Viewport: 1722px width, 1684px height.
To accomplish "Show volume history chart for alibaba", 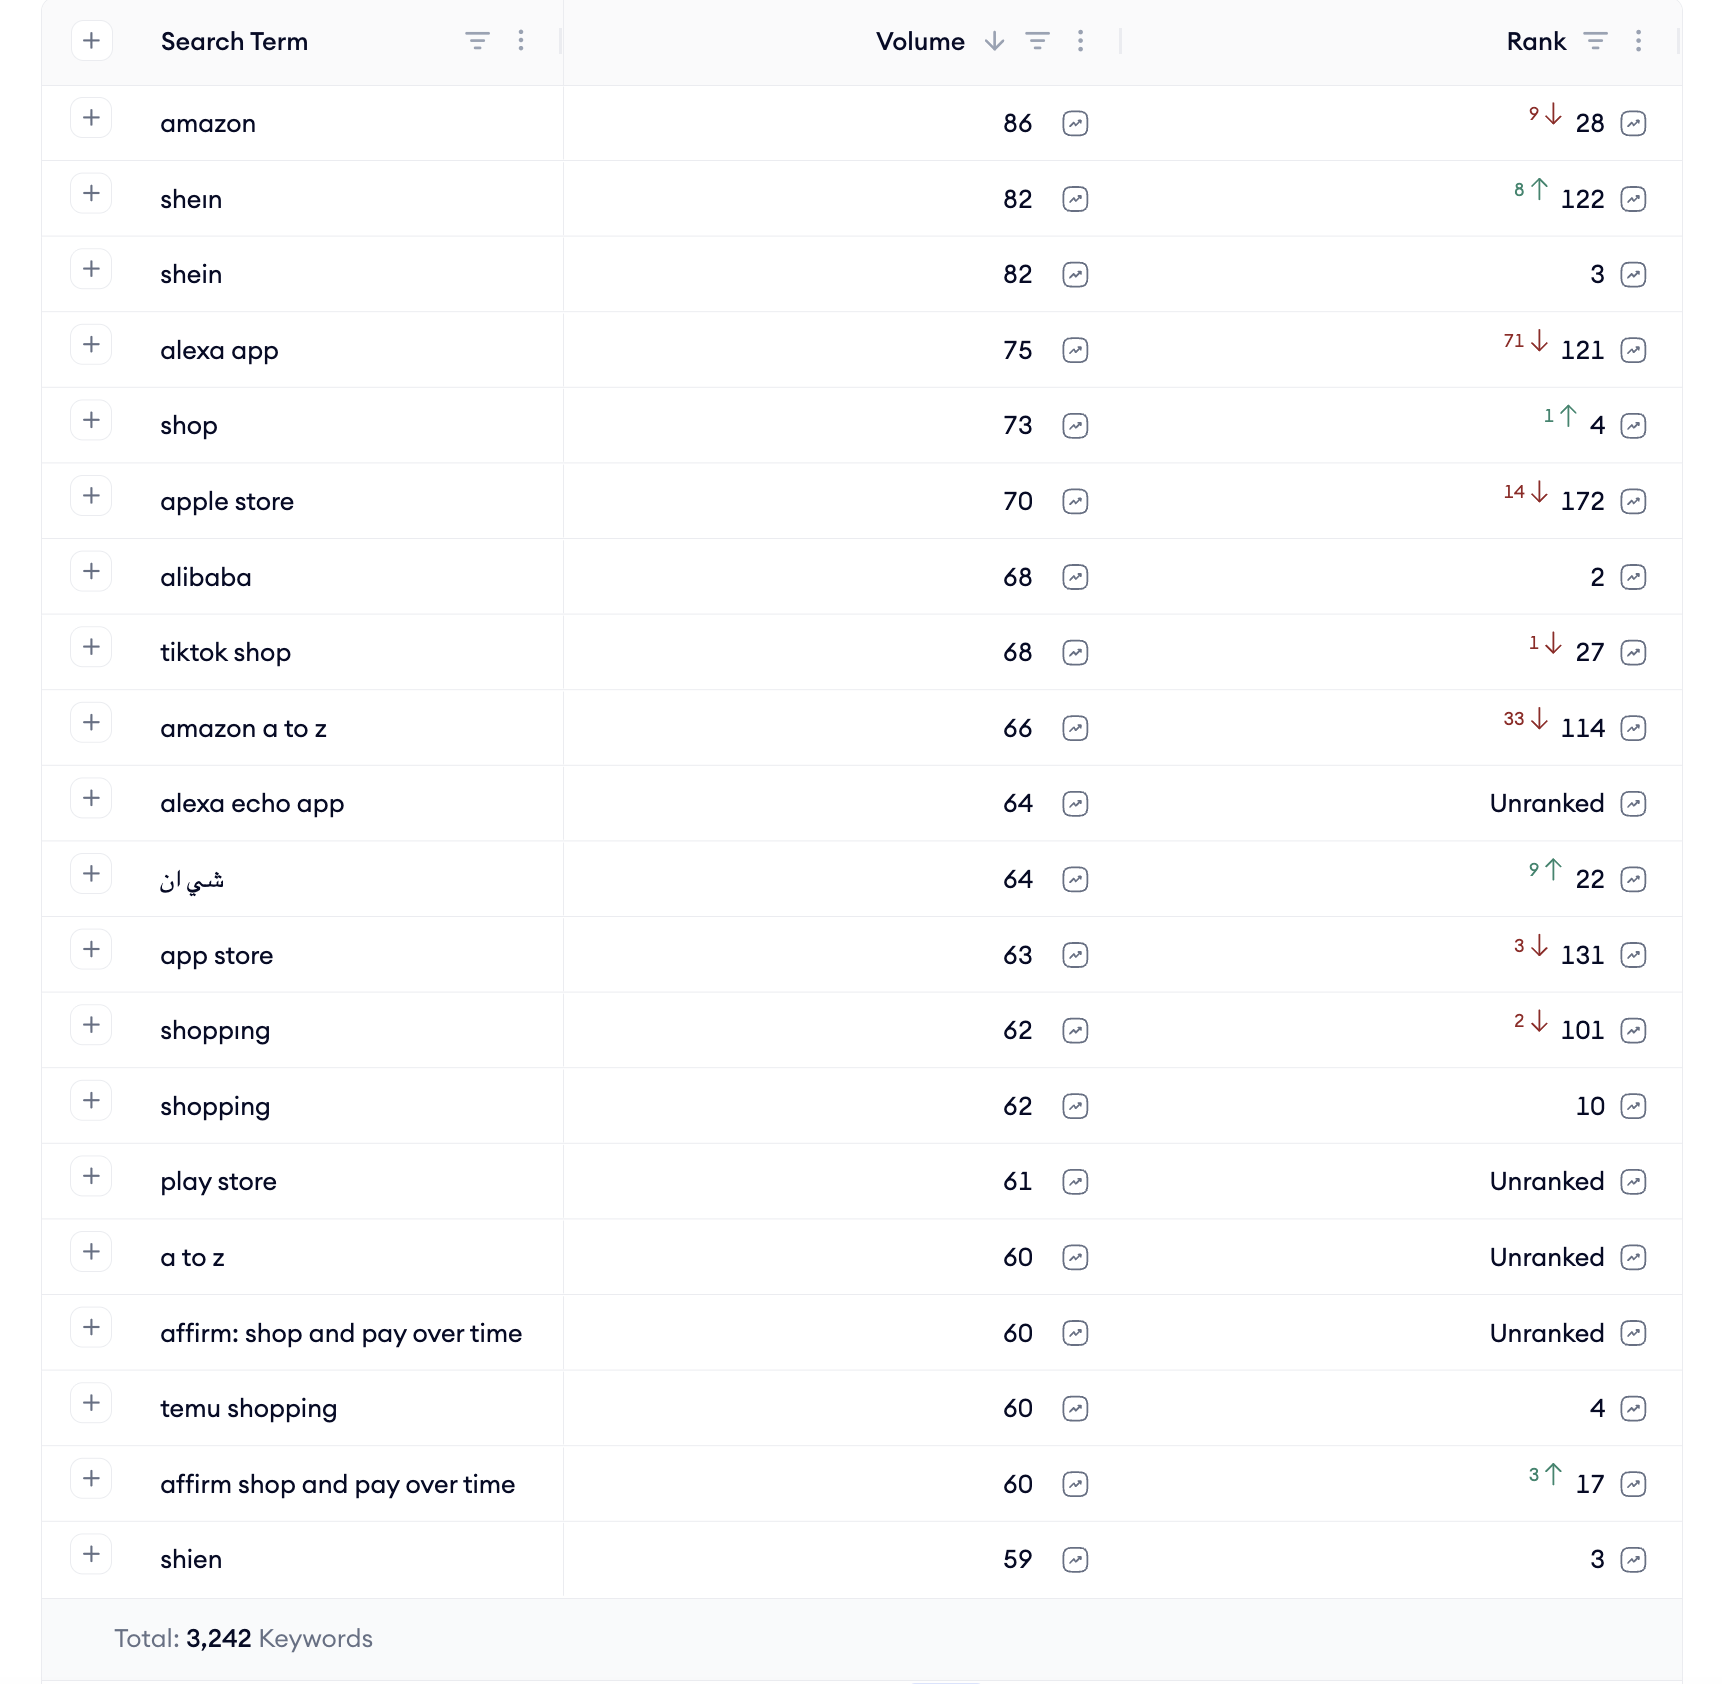I will tap(1075, 577).
